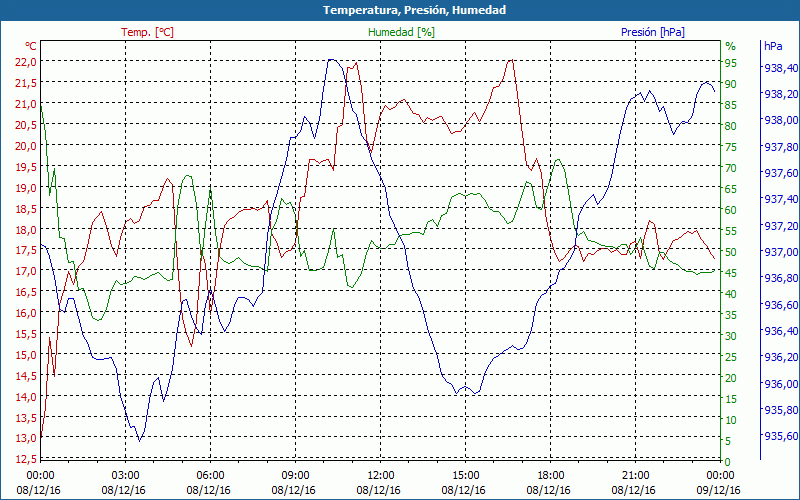The height and width of the screenshot is (500, 800).
Task: Click the '19,0' temperature axis value
Action: click(26, 187)
